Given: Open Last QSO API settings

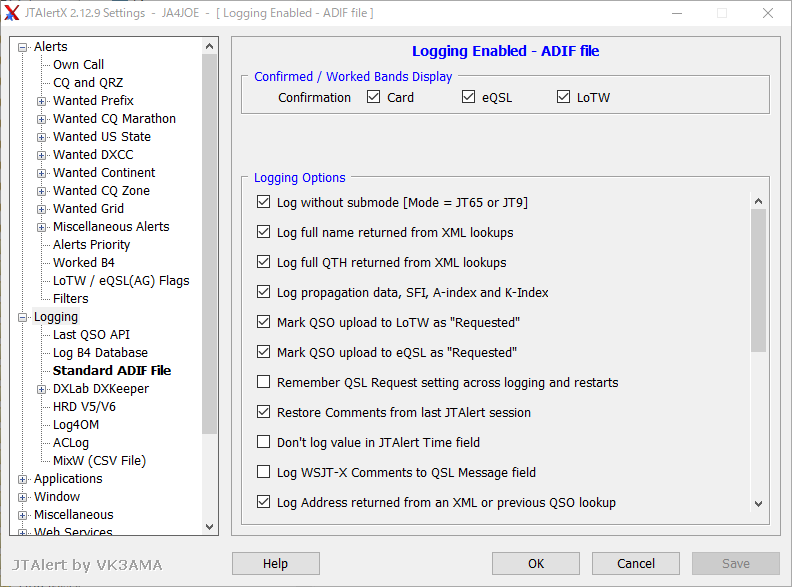Looking at the screenshot, I should tap(91, 334).
